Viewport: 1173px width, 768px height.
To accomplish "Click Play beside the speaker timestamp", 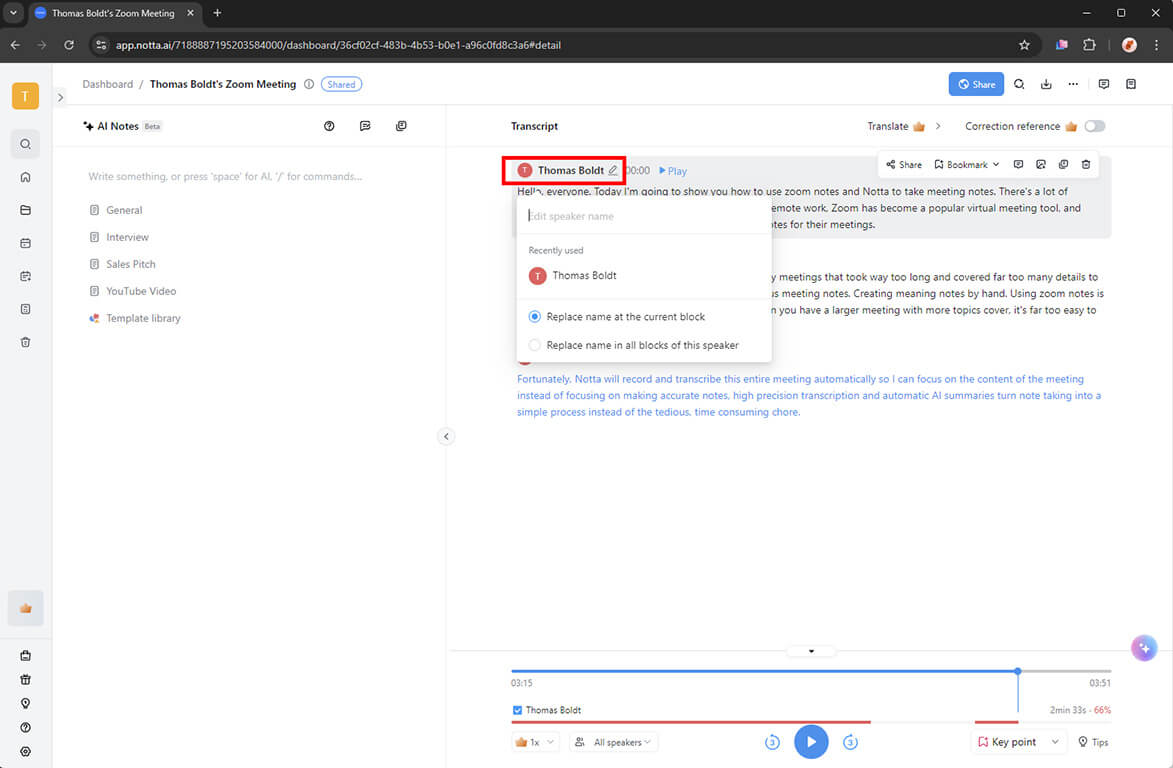I will (x=673, y=171).
